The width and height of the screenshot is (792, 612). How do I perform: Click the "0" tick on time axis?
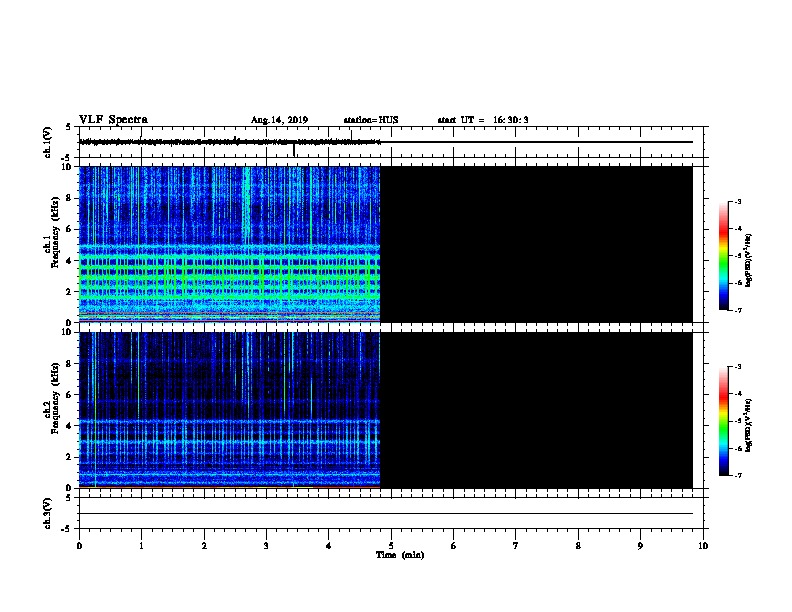coord(79,546)
